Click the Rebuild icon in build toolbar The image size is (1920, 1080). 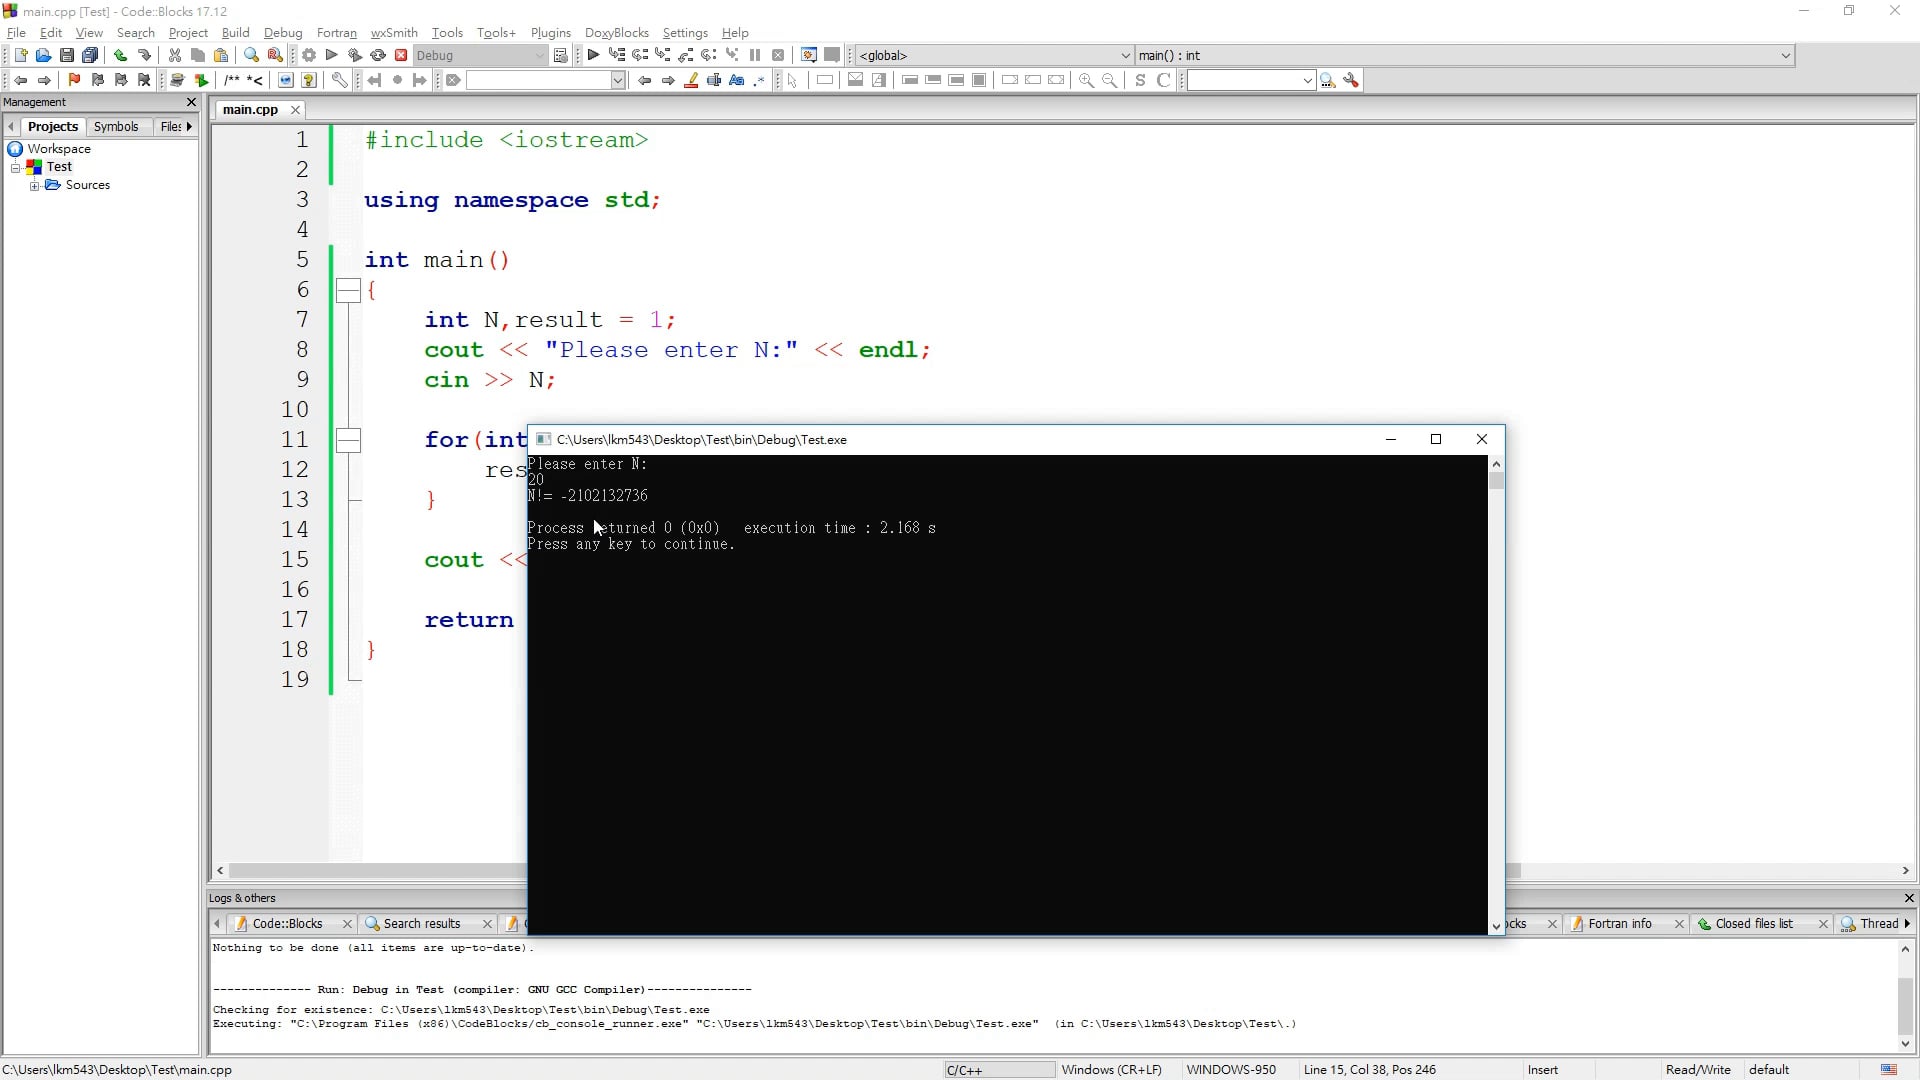[378, 56]
